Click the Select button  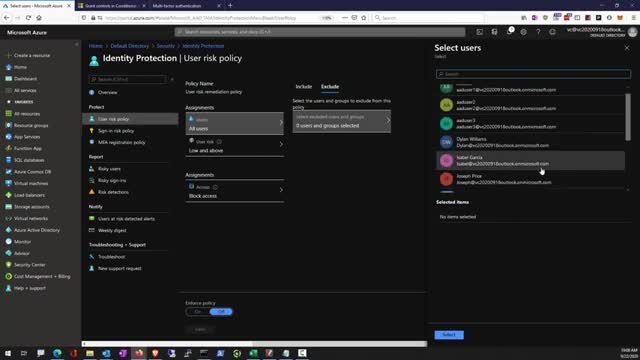[x=449, y=335]
